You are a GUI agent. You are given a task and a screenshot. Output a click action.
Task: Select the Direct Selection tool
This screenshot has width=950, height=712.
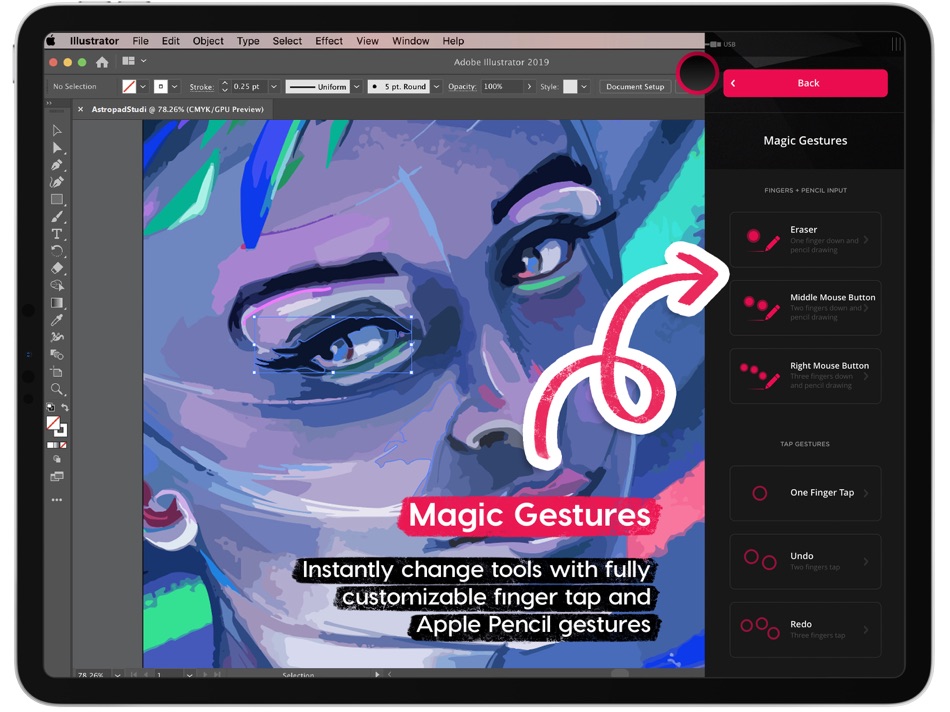pos(57,147)
